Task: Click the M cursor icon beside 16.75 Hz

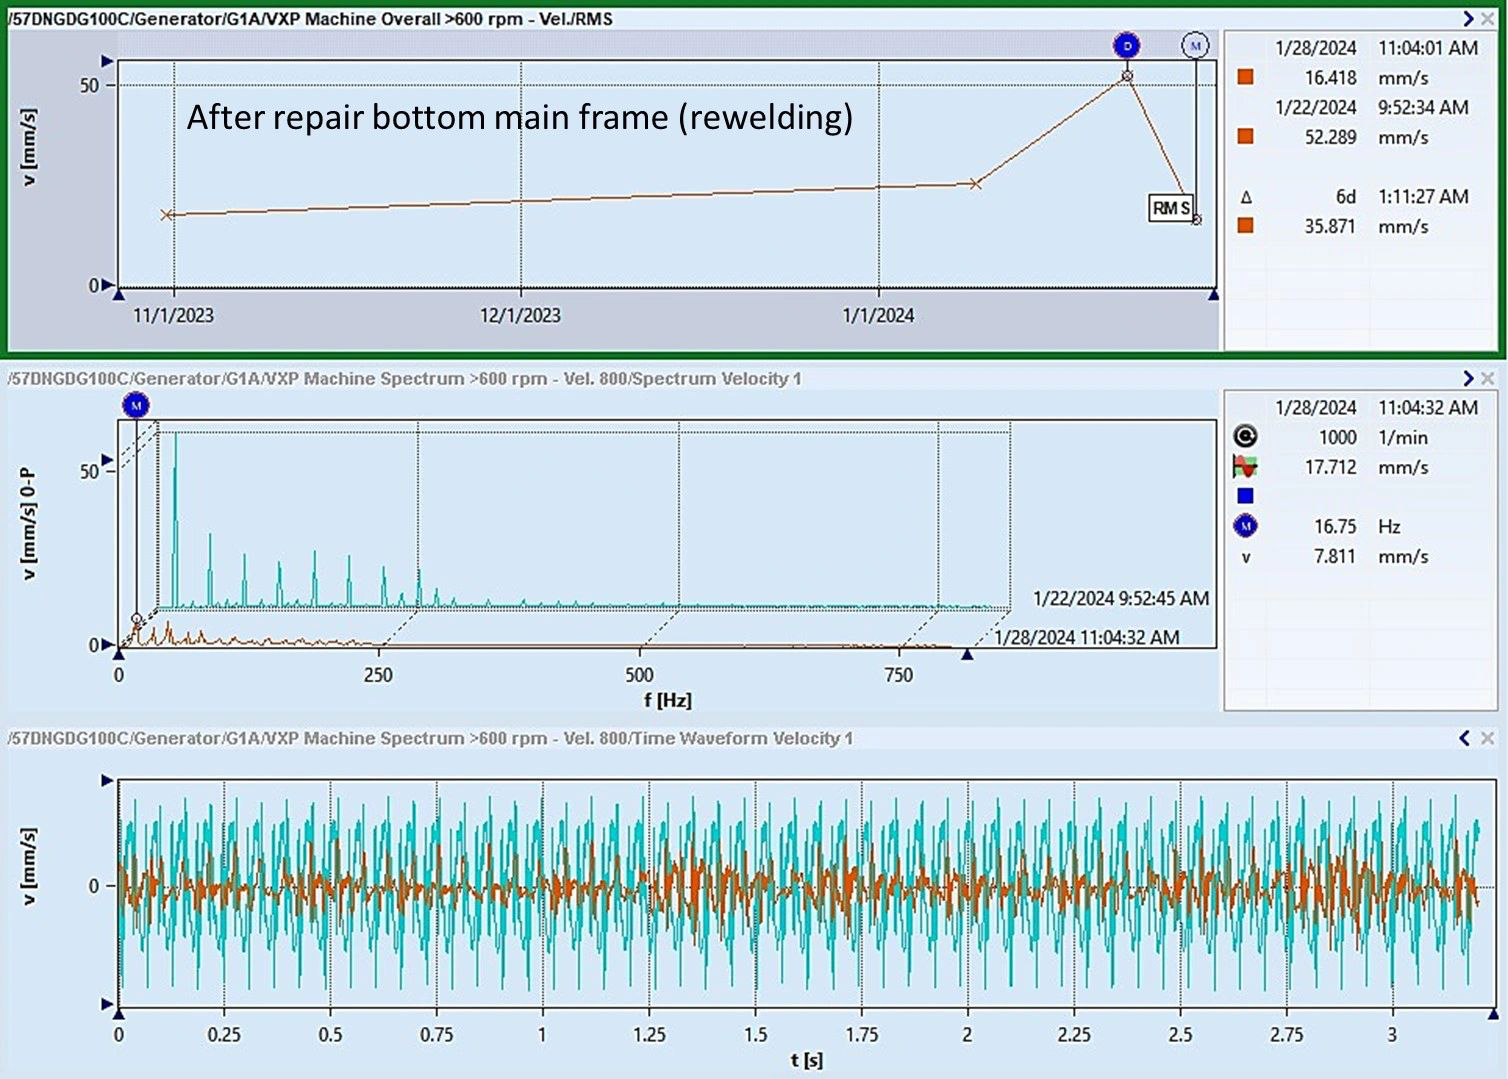Action: pos(1245,525)
